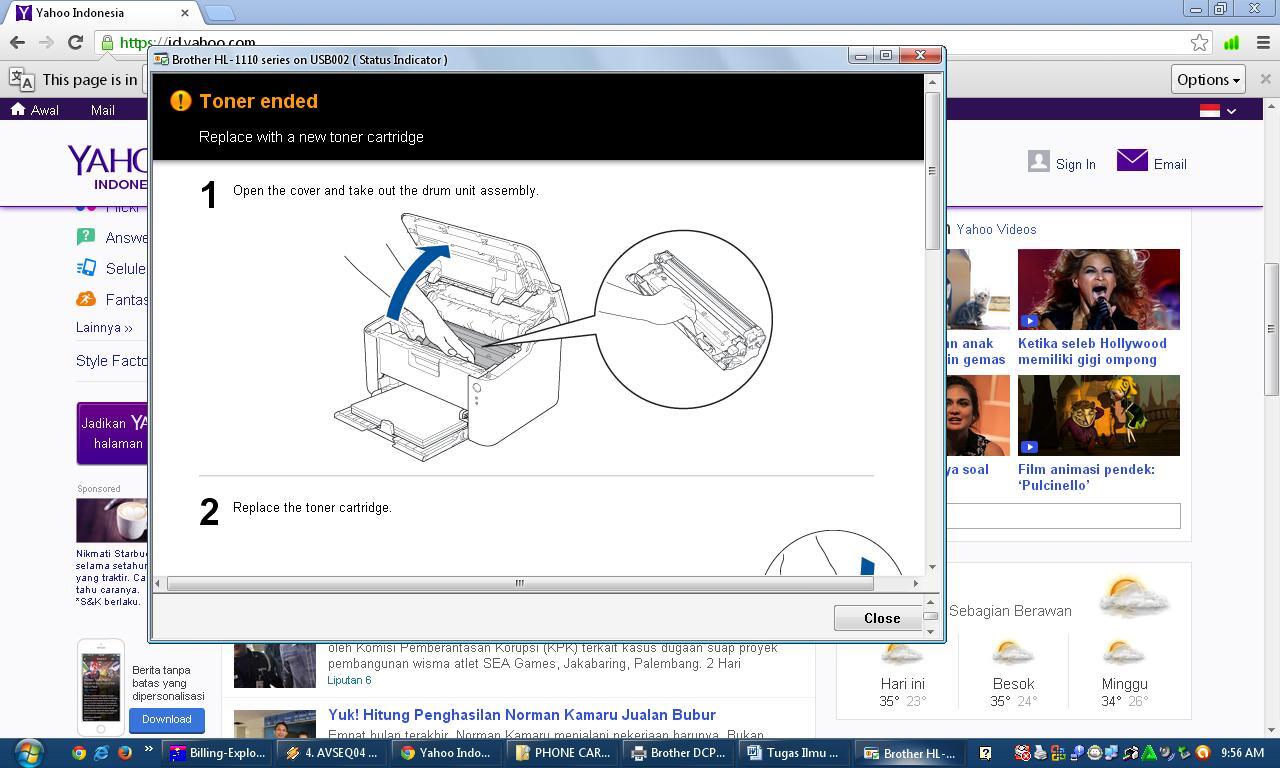Viewport: 1280px width, 768px height.
Task: Launch Firefox from quick launch
Action: tap(125, 753)
